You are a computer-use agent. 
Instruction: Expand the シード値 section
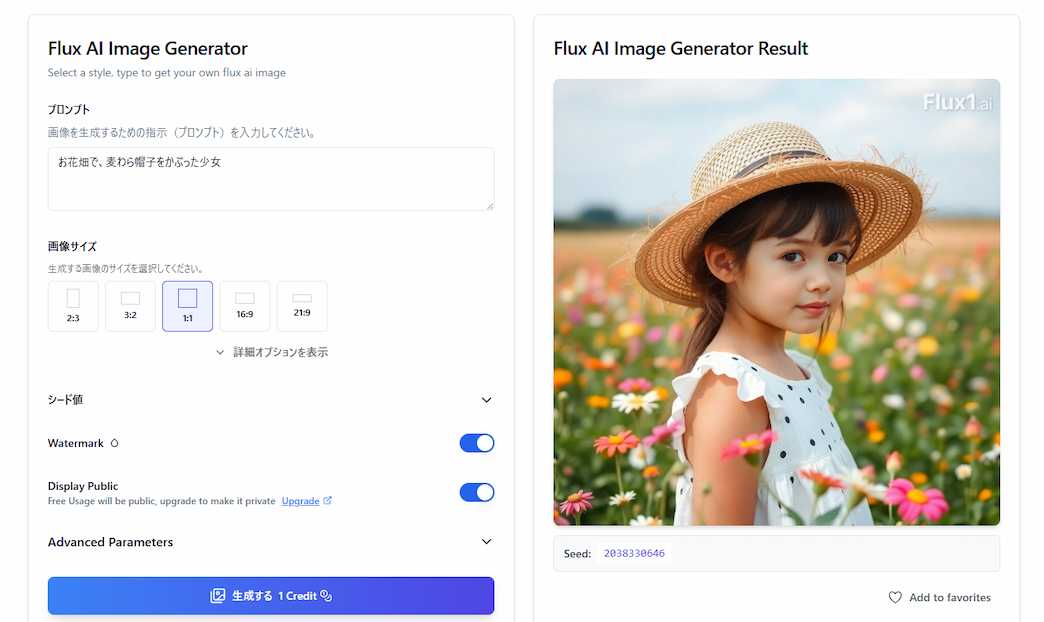point(487,400)
